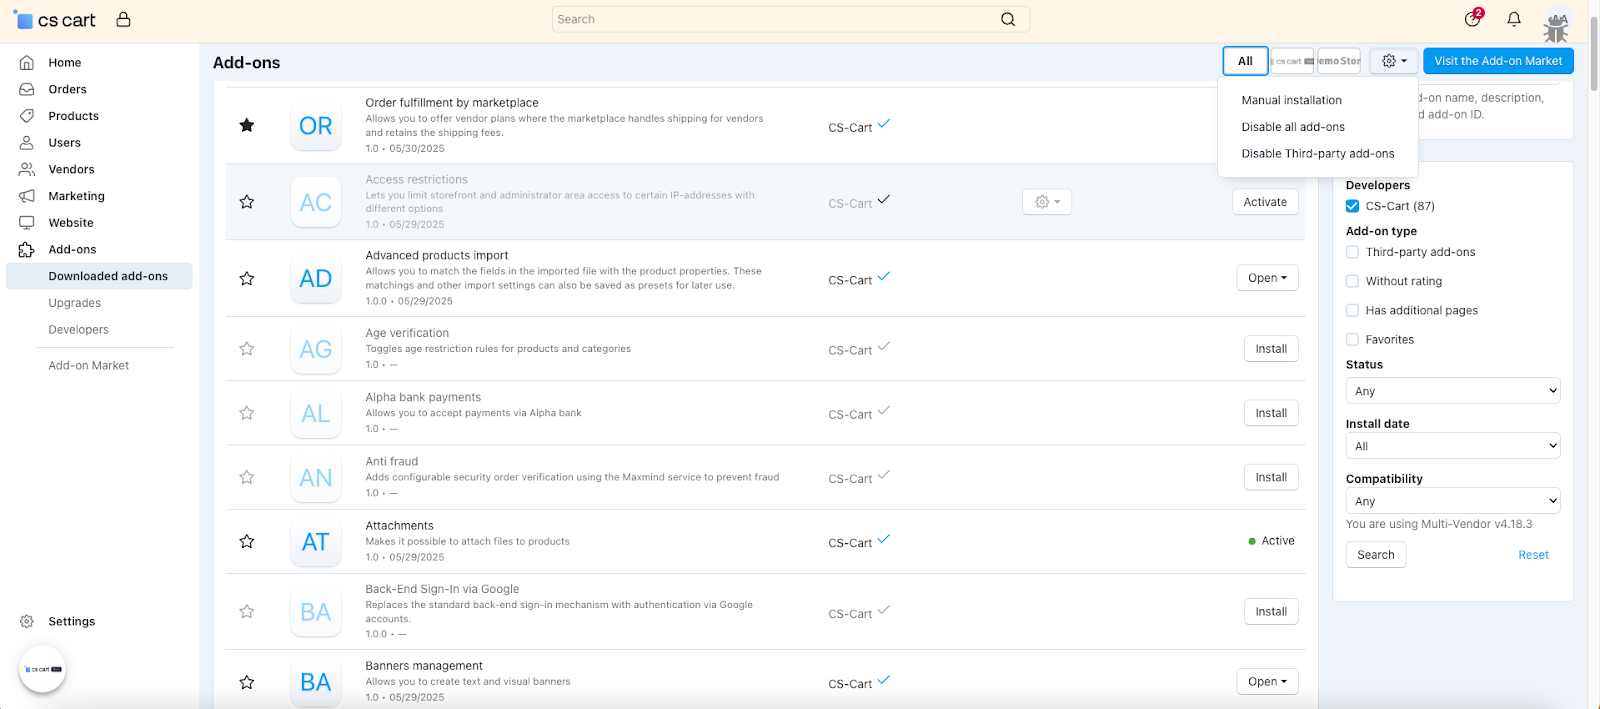Image resolution: width=1600 pixels, height=709 pixels.
Task: Open Downloaded add-ons in sidebar
Action: tap(99, 276)
